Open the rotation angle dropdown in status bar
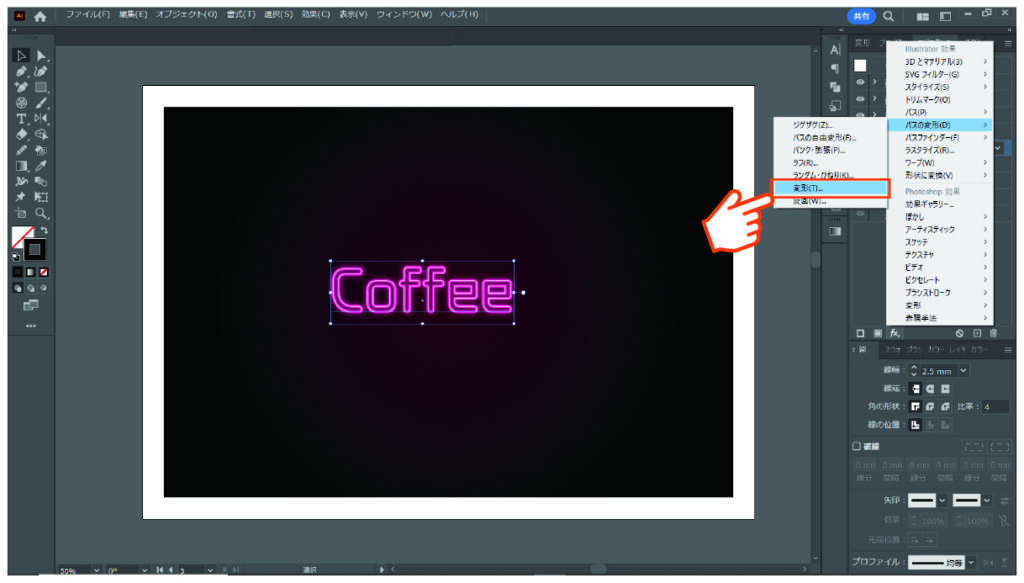The width and height of the screenshot is (1024, 583). [144, 571]
